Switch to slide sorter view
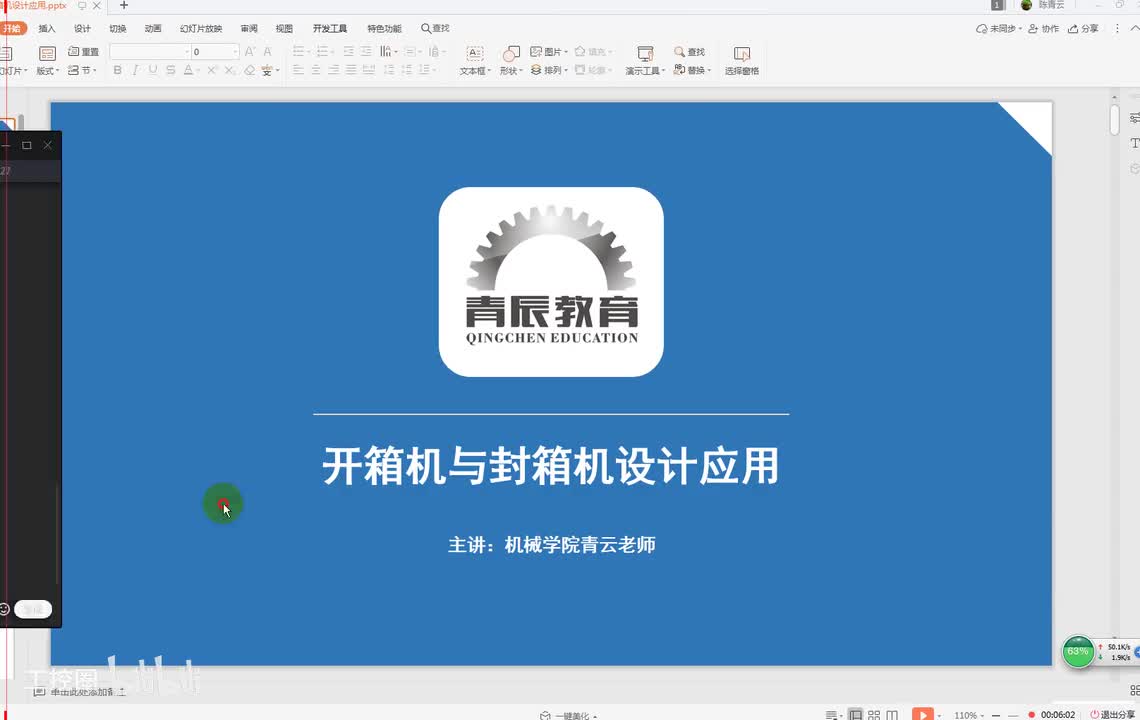Viewport: 1140px width, 720px height. coord(874,716)
